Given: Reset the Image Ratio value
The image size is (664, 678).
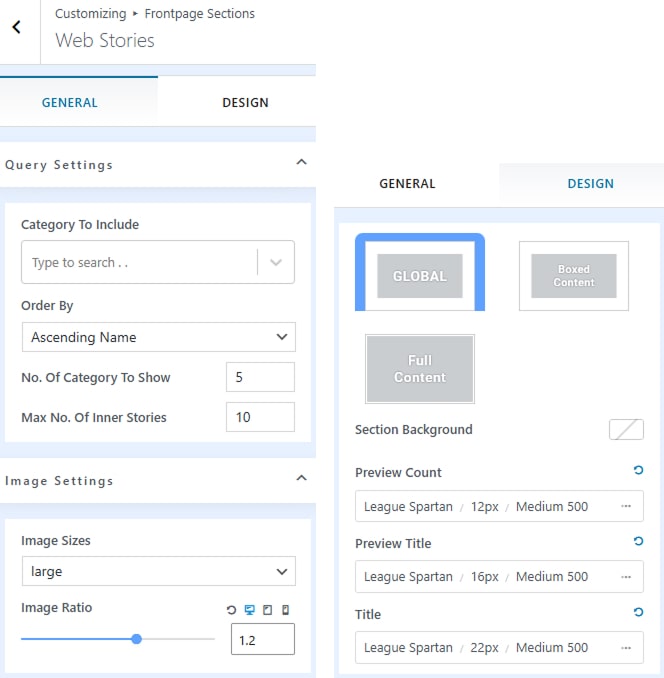Looking at the screenshot, I should click(x=232, y=609).
